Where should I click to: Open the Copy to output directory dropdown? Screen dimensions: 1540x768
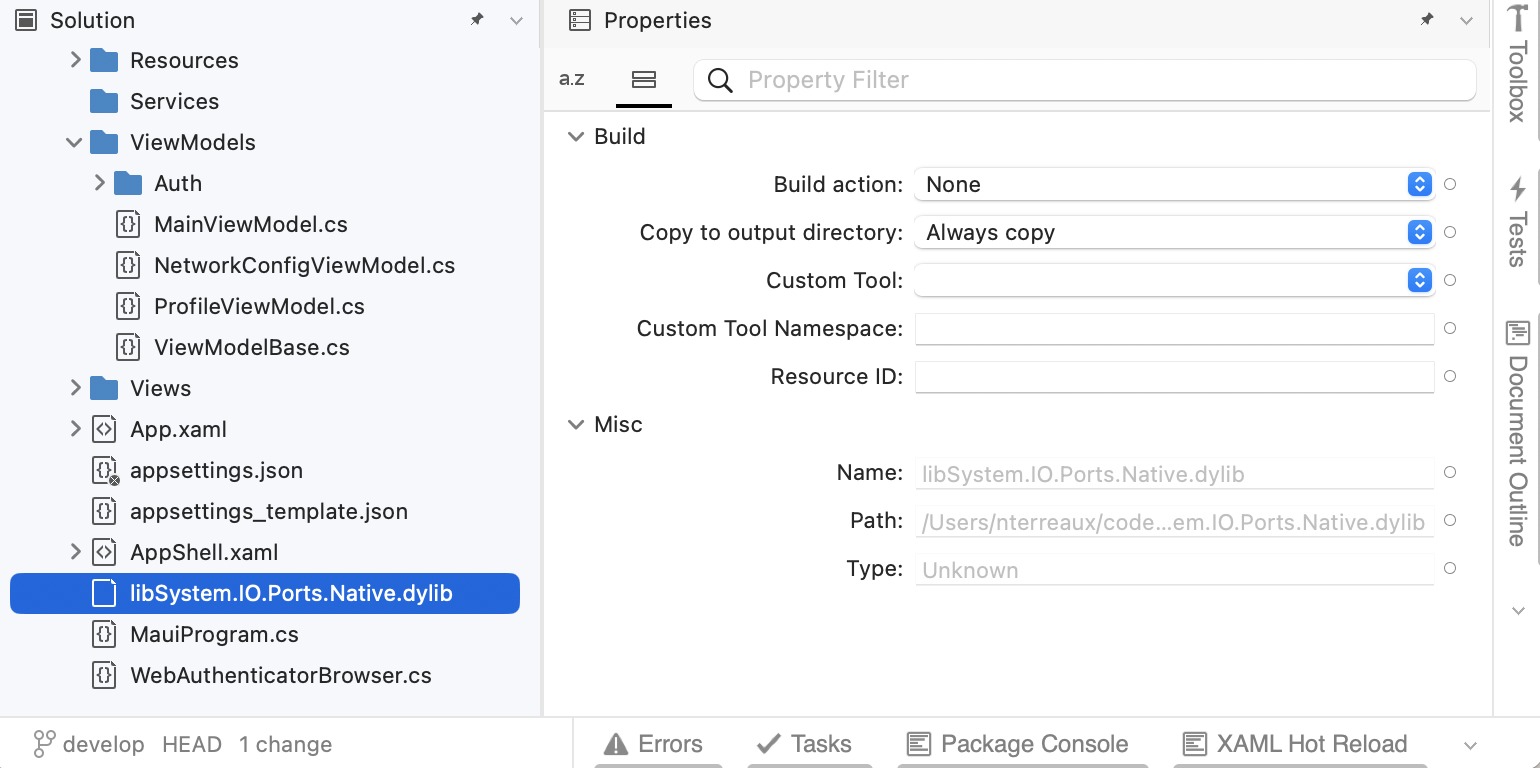(x=1418, y=232)
